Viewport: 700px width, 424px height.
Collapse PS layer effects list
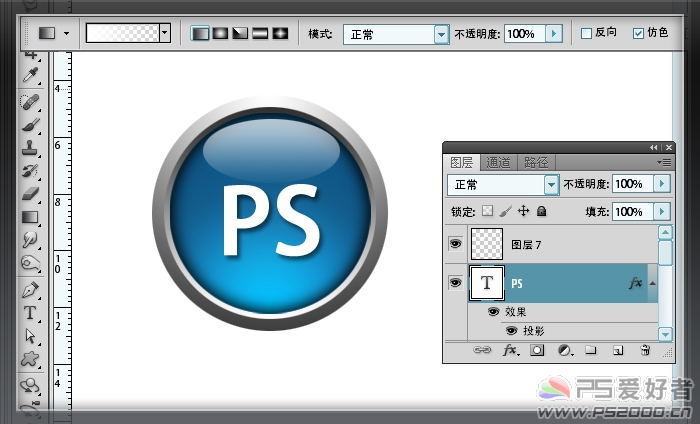coord(652,283)
